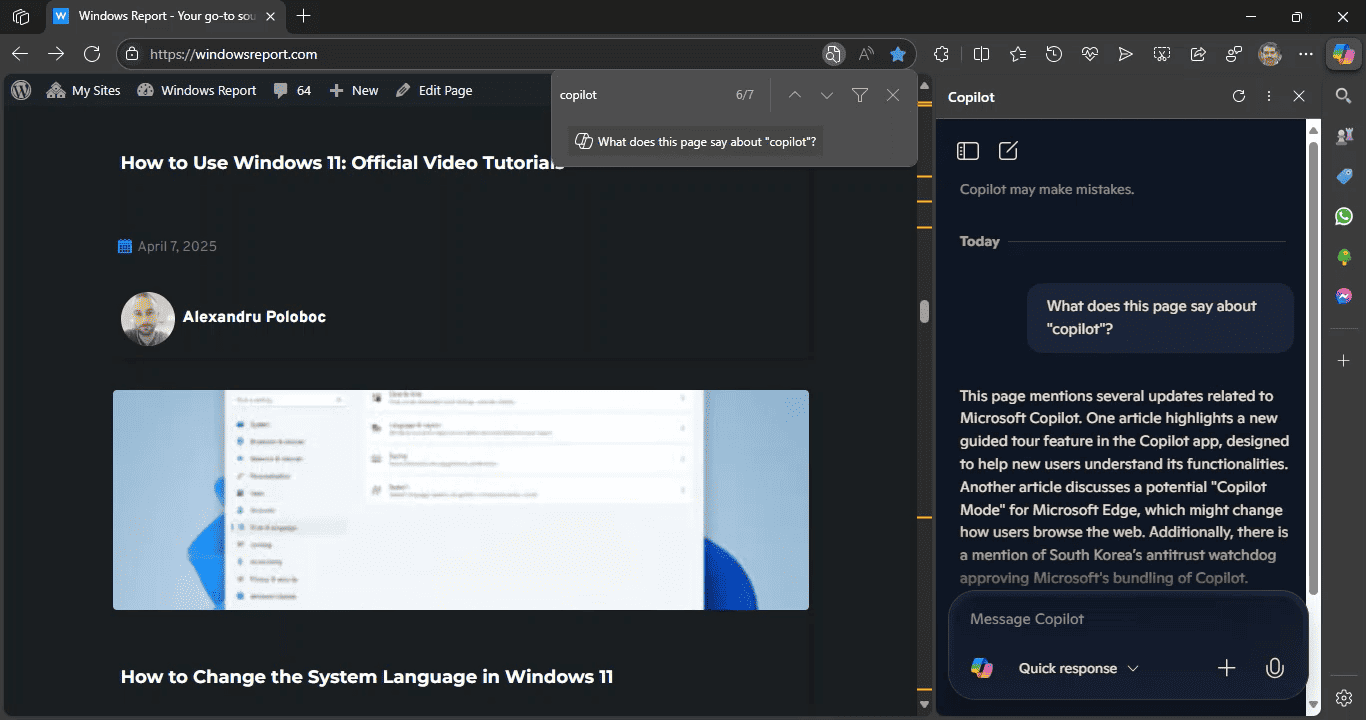Screen dimensions: 1366x720
Task: Click the find box with 'copilot' text
Action: (640, 95)
